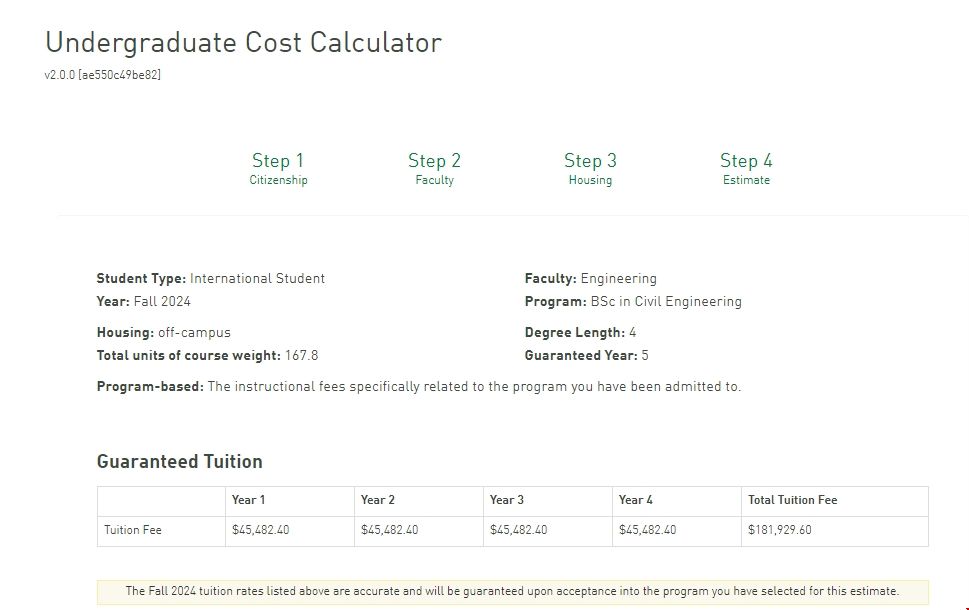
Task: Click the Student Type: International Student line
Action: [210, 279]
